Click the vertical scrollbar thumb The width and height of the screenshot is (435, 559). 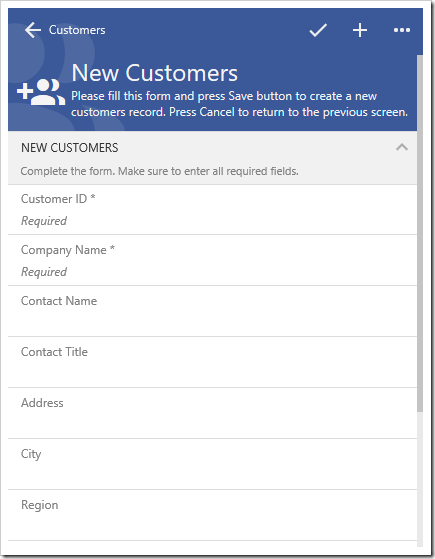click(420, 234)
